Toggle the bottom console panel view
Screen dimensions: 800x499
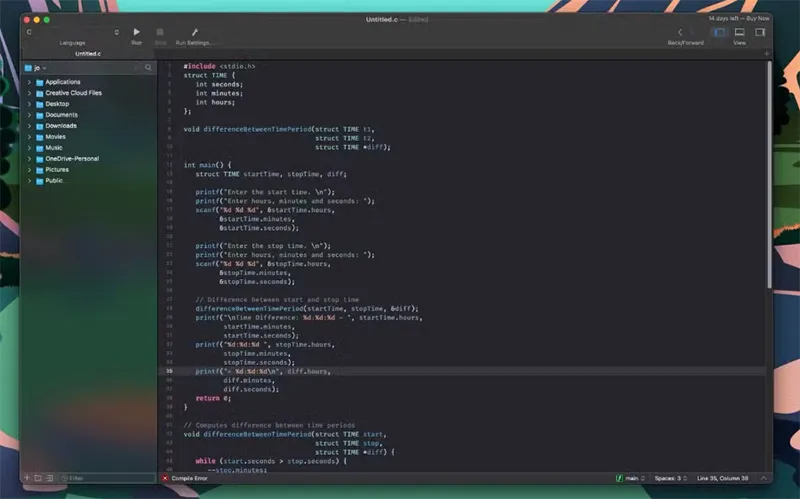[x=739, y=32]
